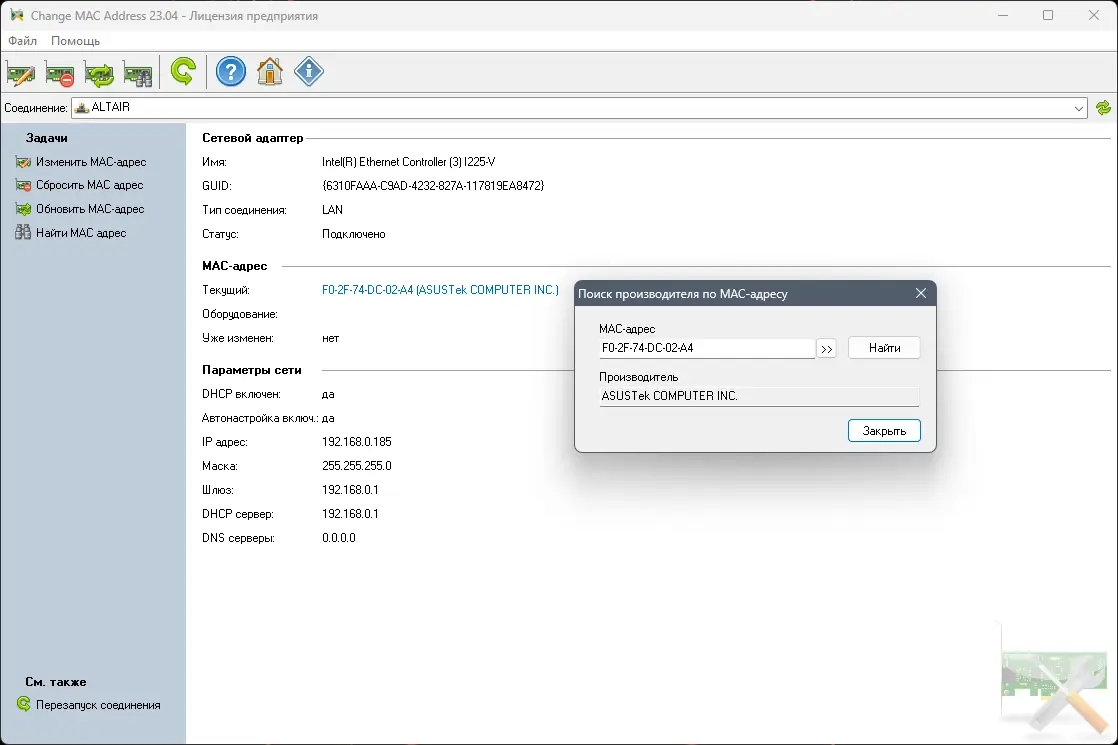Open the Помощь menu
This screenshot has width=1118, height=745.
pyautogui.click(x=76, y=41)
